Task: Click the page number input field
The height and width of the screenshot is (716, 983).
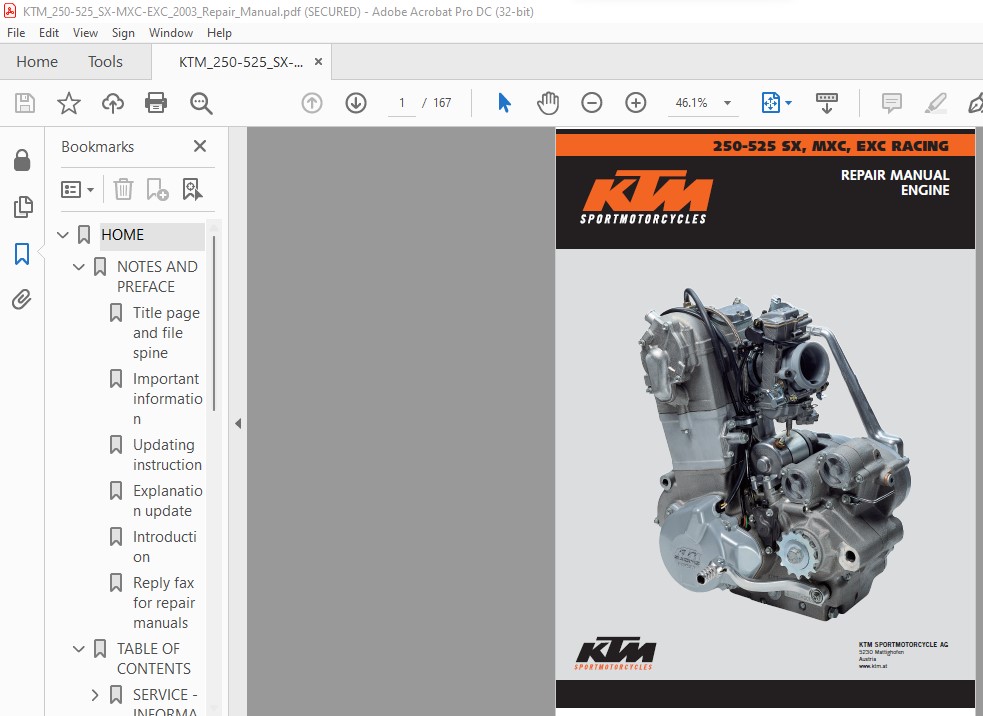Action: [402, 103]
